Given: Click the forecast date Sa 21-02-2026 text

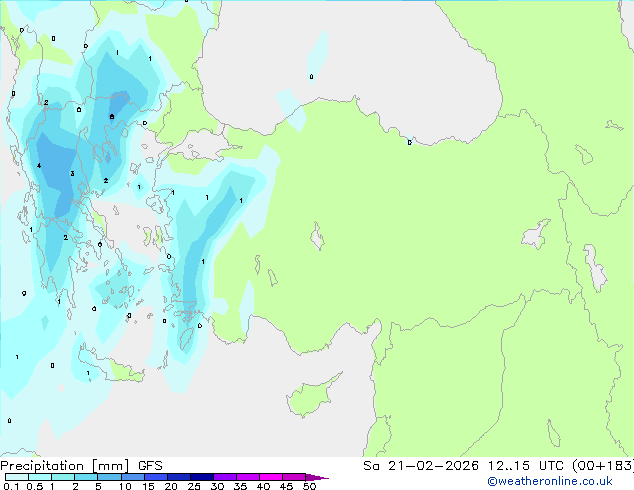Looking at the screenshot, I should [421, 466].
